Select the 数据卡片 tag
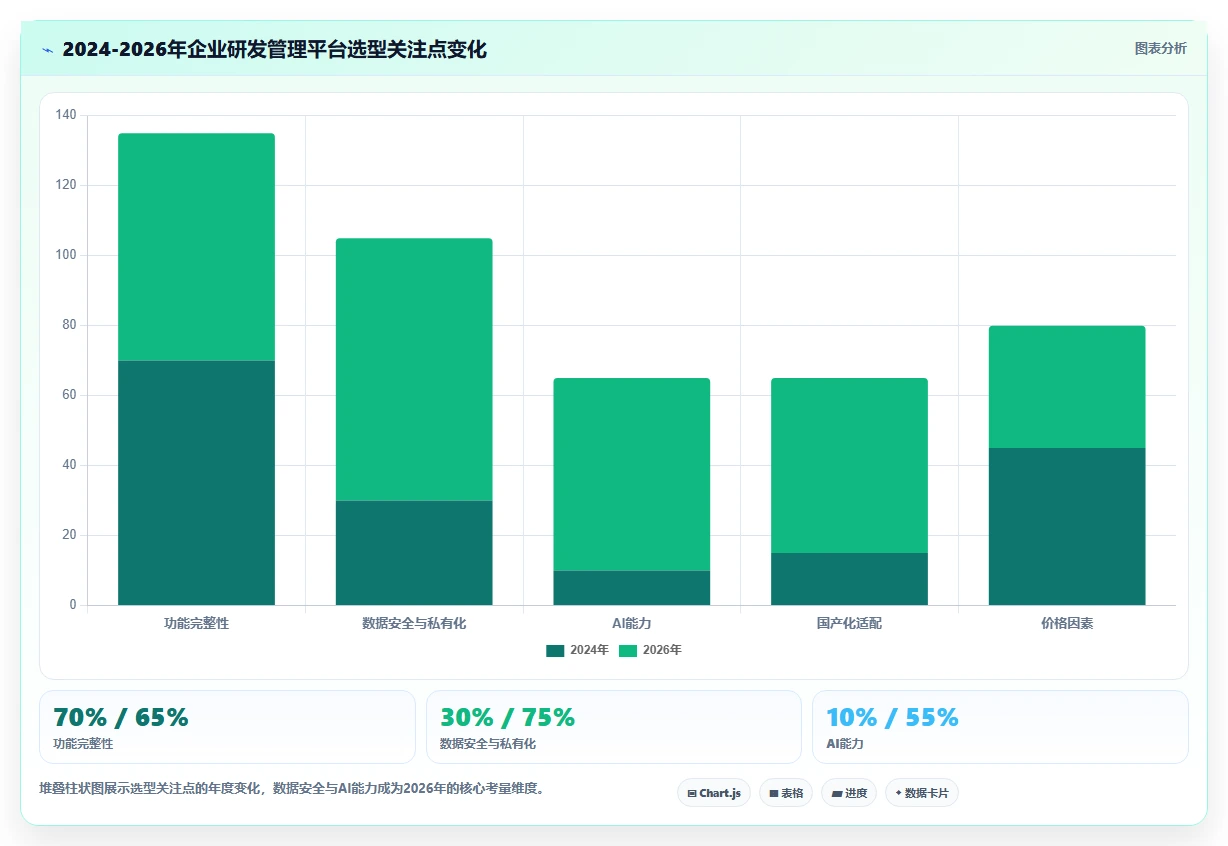 (x=922, y=793)
